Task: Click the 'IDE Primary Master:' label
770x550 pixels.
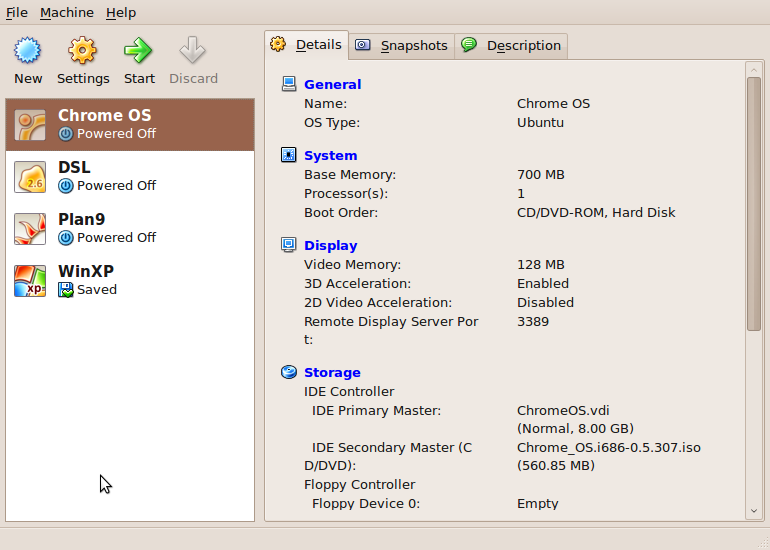Action: [x=376, y=411]
